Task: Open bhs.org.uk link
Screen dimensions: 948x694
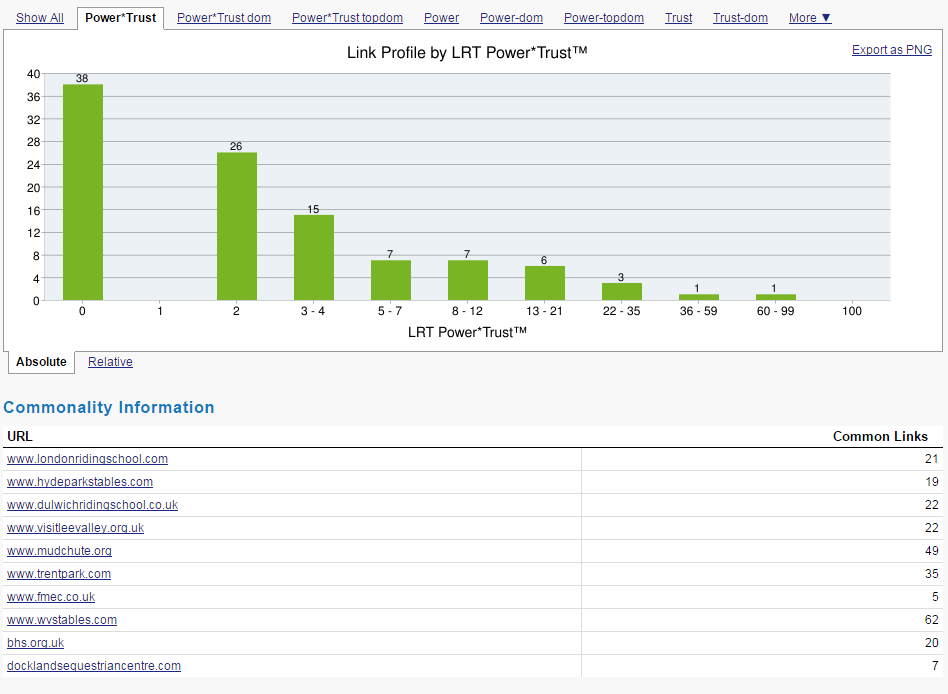Action: pos(35,643)
